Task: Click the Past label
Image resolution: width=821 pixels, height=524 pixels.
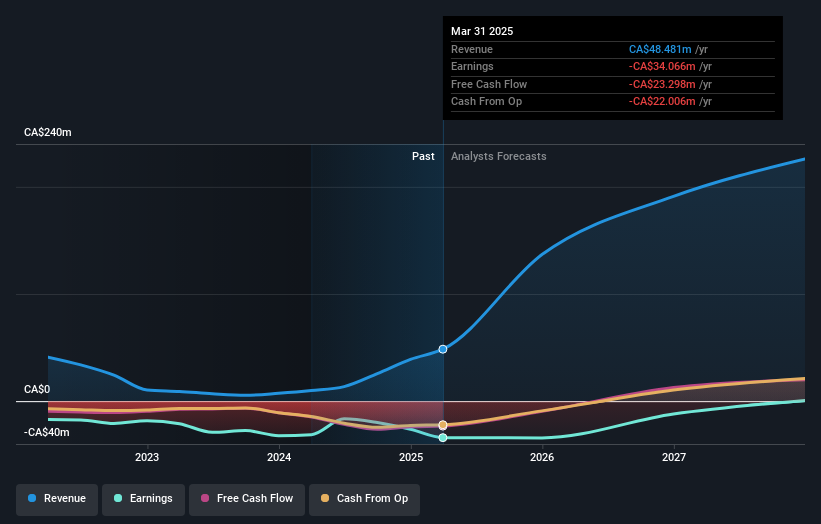Action: pyautogui.click(x=423, y=156)
